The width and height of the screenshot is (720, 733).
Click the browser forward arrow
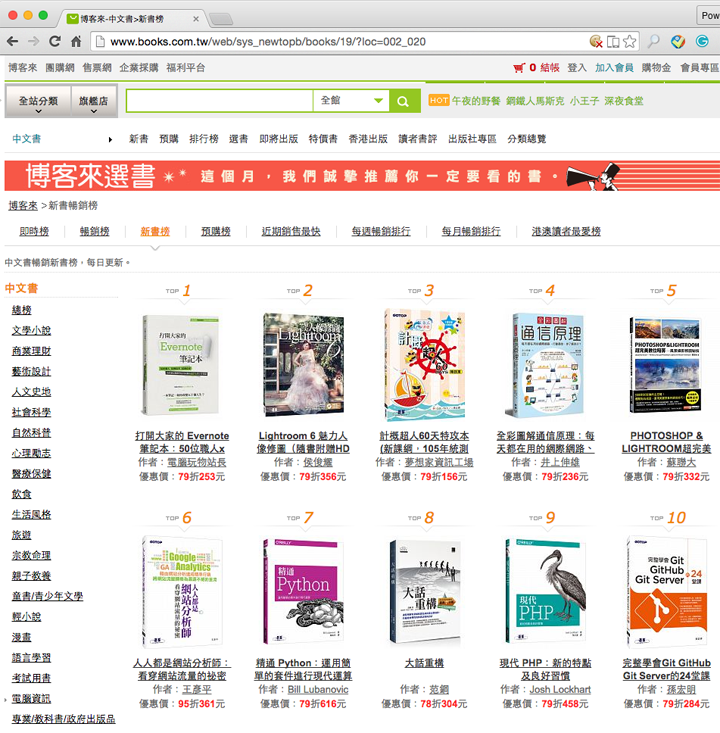tap(34, 42)
